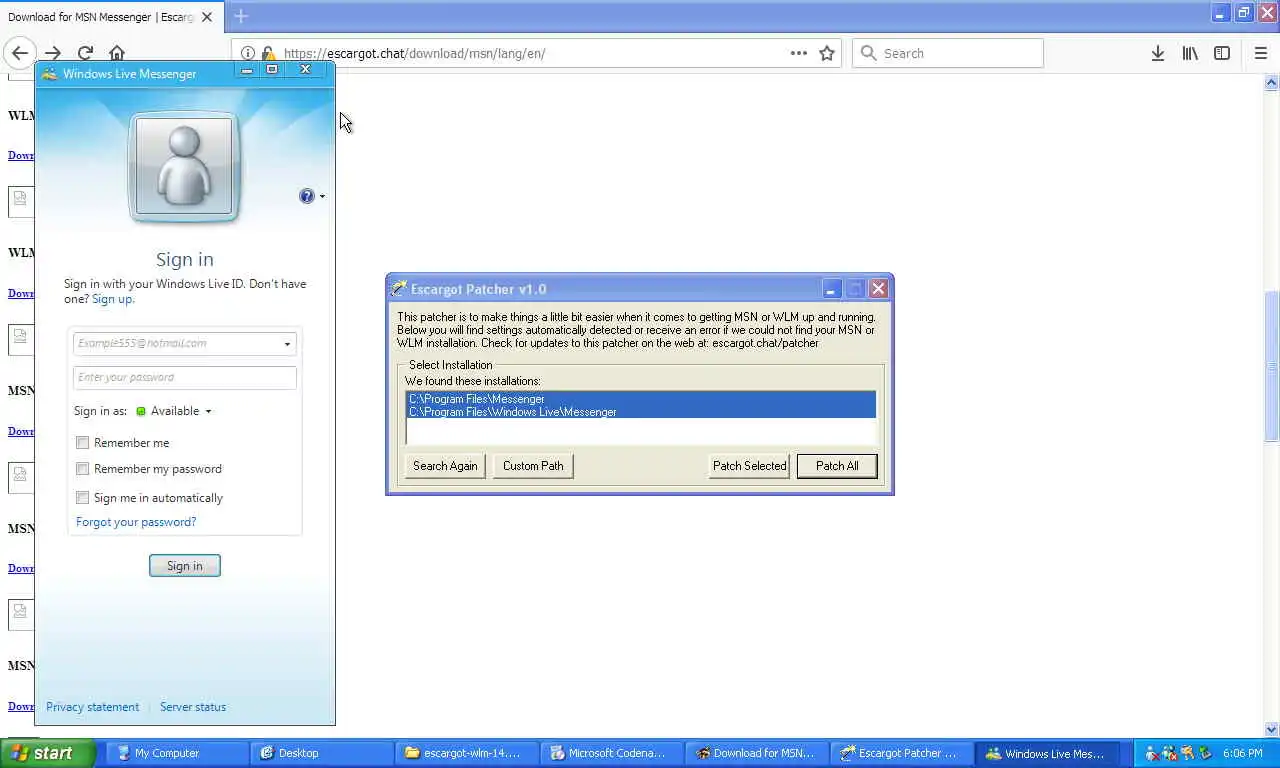Click the Firefox search box

[948, 53]
